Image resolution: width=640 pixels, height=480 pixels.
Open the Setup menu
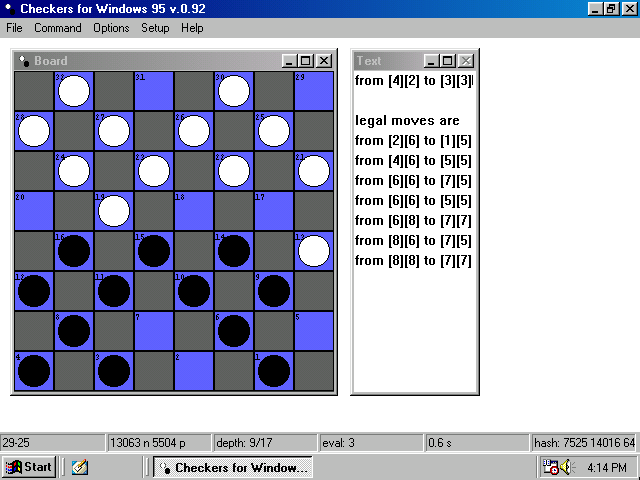155,28
